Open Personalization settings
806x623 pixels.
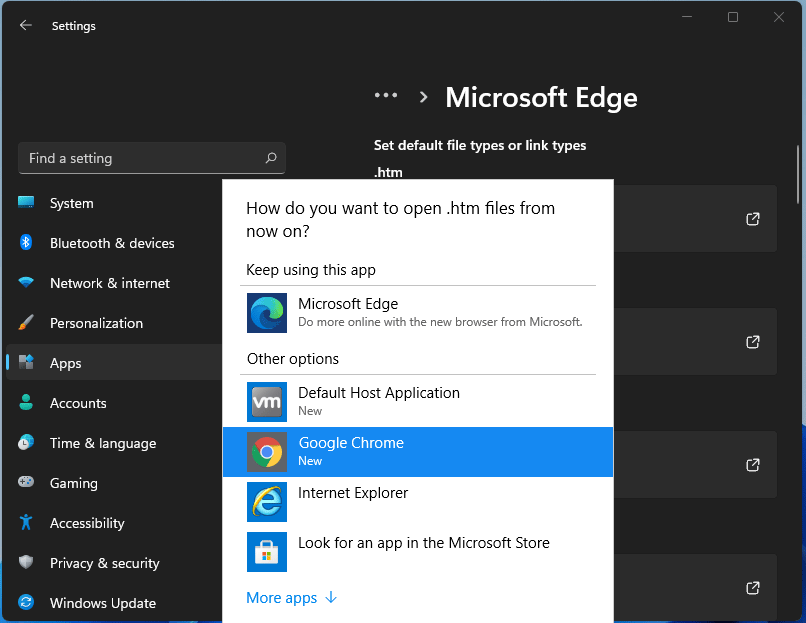click(114, 323)
